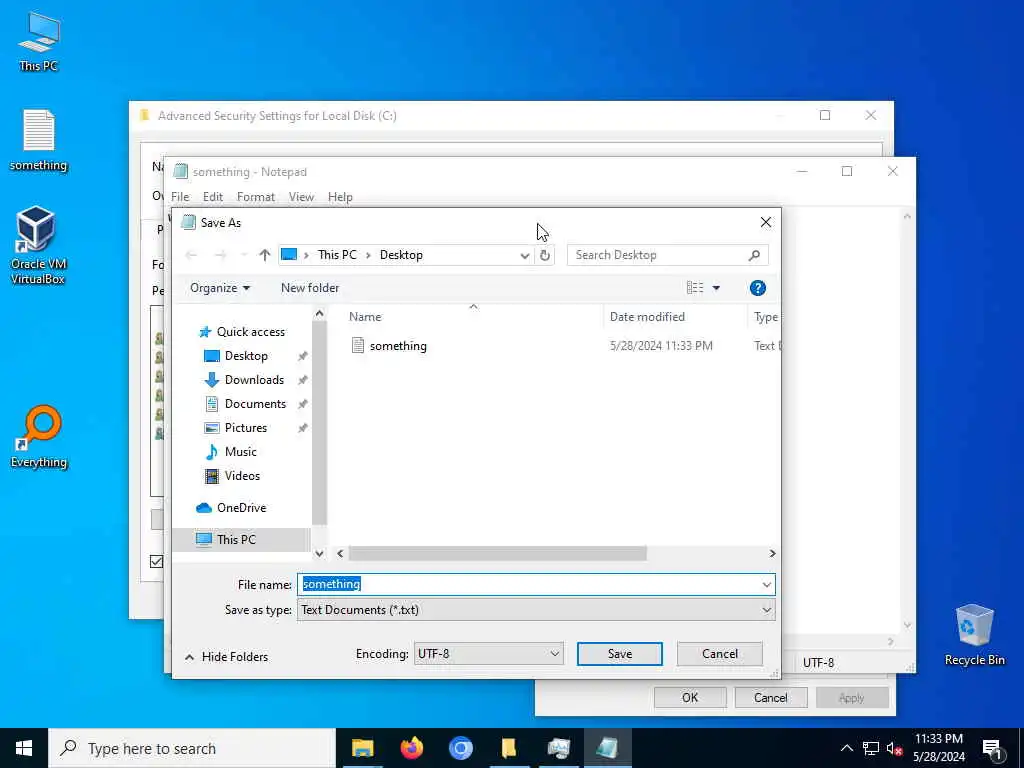The image size is (1024, 768).
Task: Open the Notepad Edit menu
Action: pos(213,197)
